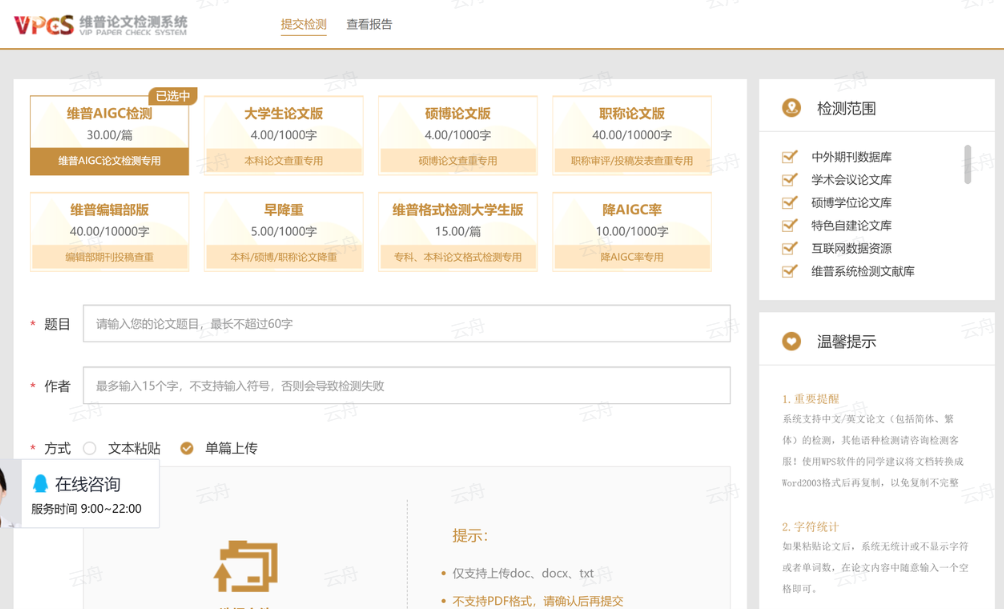The height and width of the screenshot is (609, 1004).
Task: Toggle the 中外期刊数据库 checkbox
Action: point(789,156)
